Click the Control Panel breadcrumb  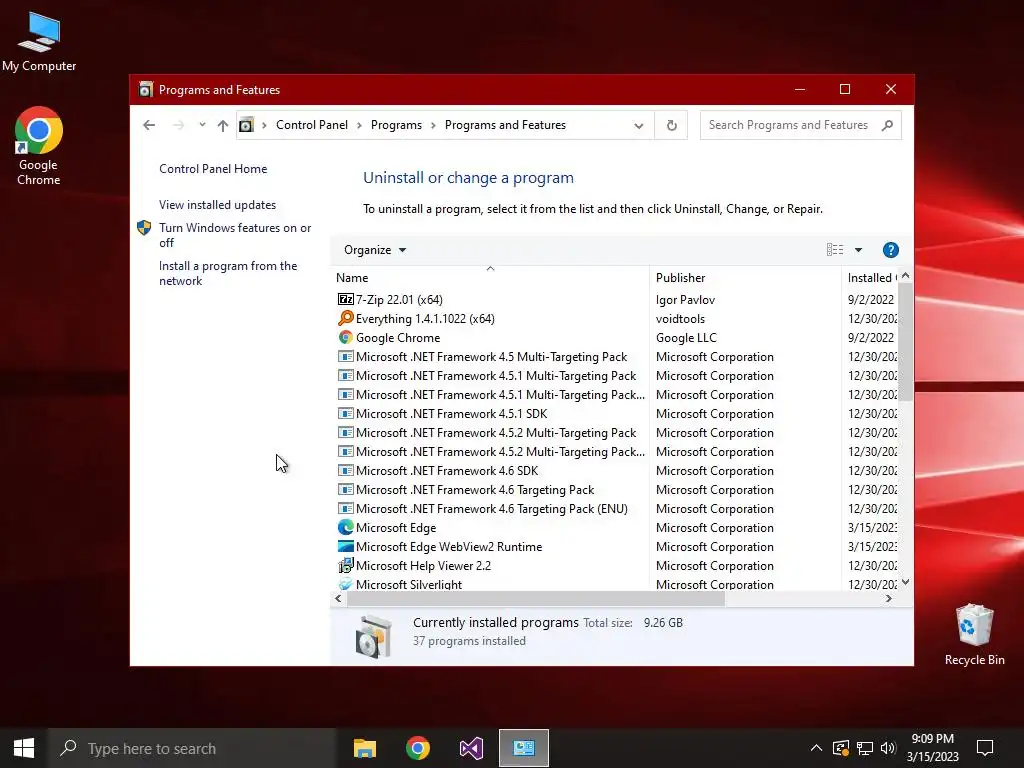(x=312, y=125)
